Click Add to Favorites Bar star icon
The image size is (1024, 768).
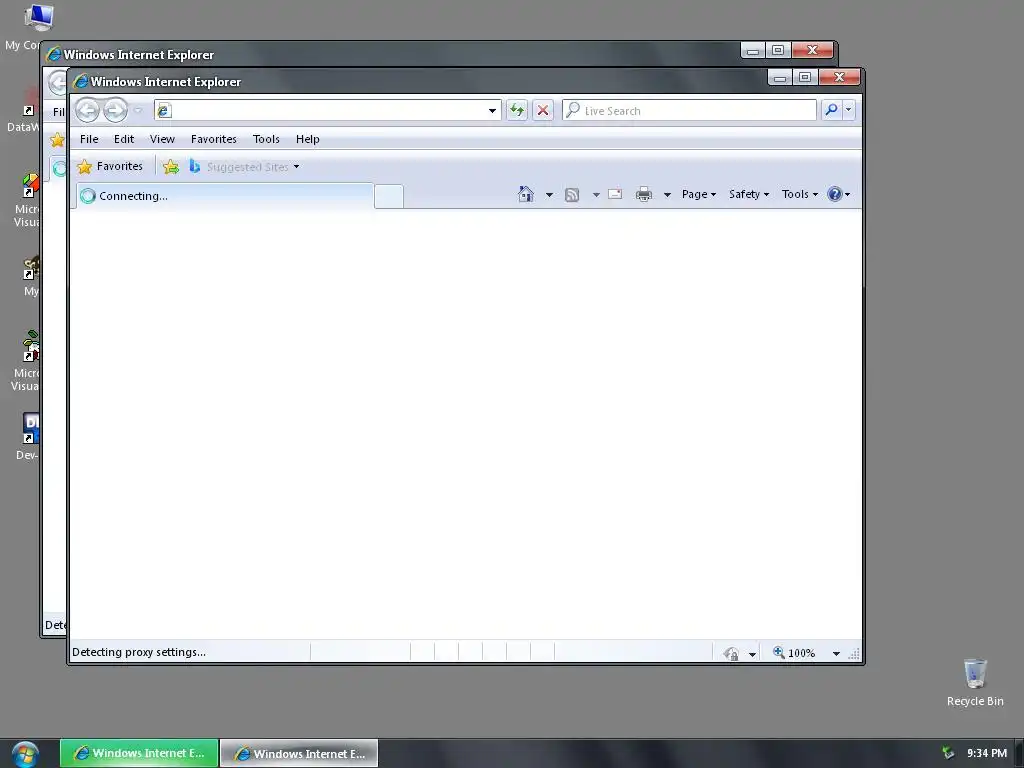pyautogui.click(x=170, y=167)
